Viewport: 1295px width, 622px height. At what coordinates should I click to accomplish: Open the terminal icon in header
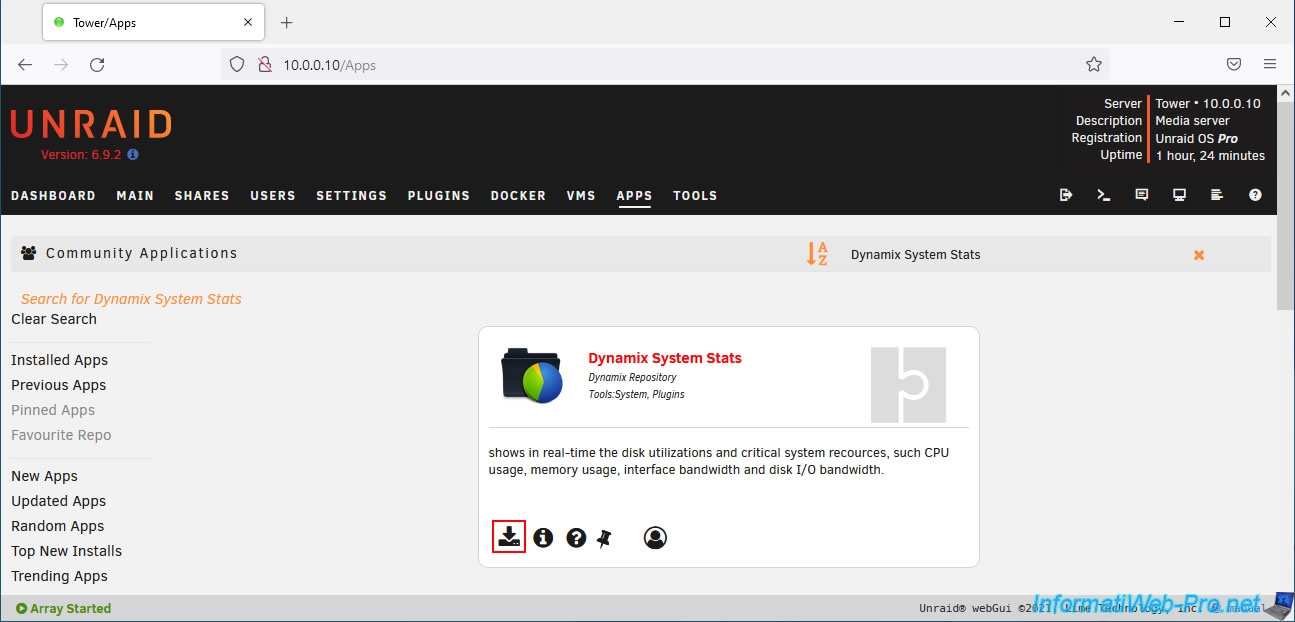coord(1104,195)
